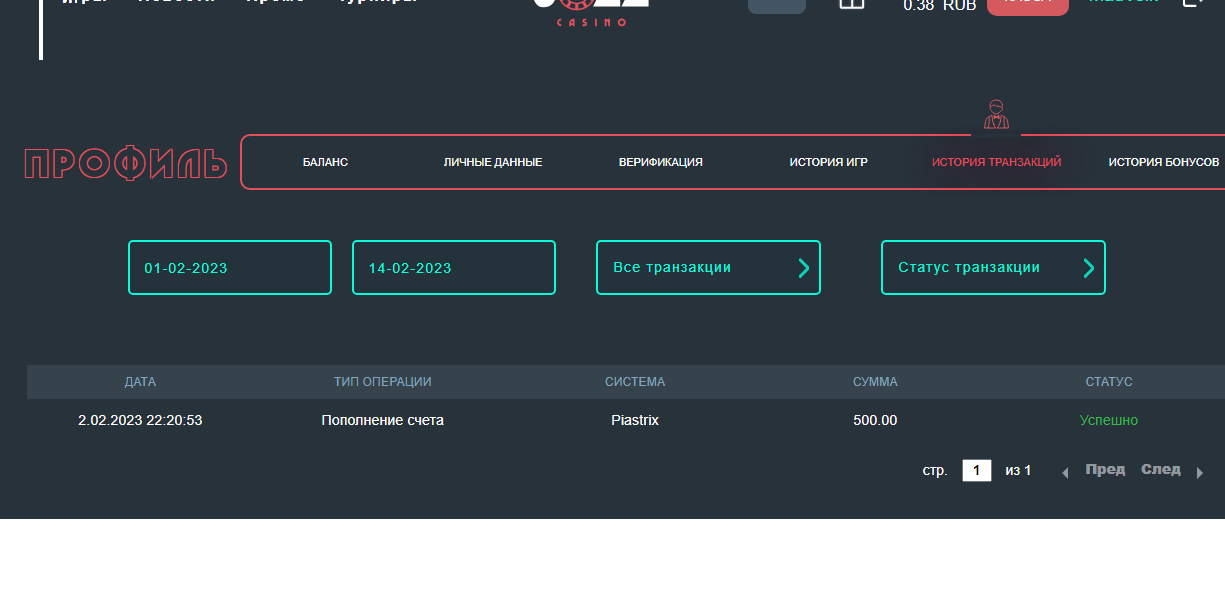
Task: Edit the end date field 14-02-2023
Action: (454, 268)
